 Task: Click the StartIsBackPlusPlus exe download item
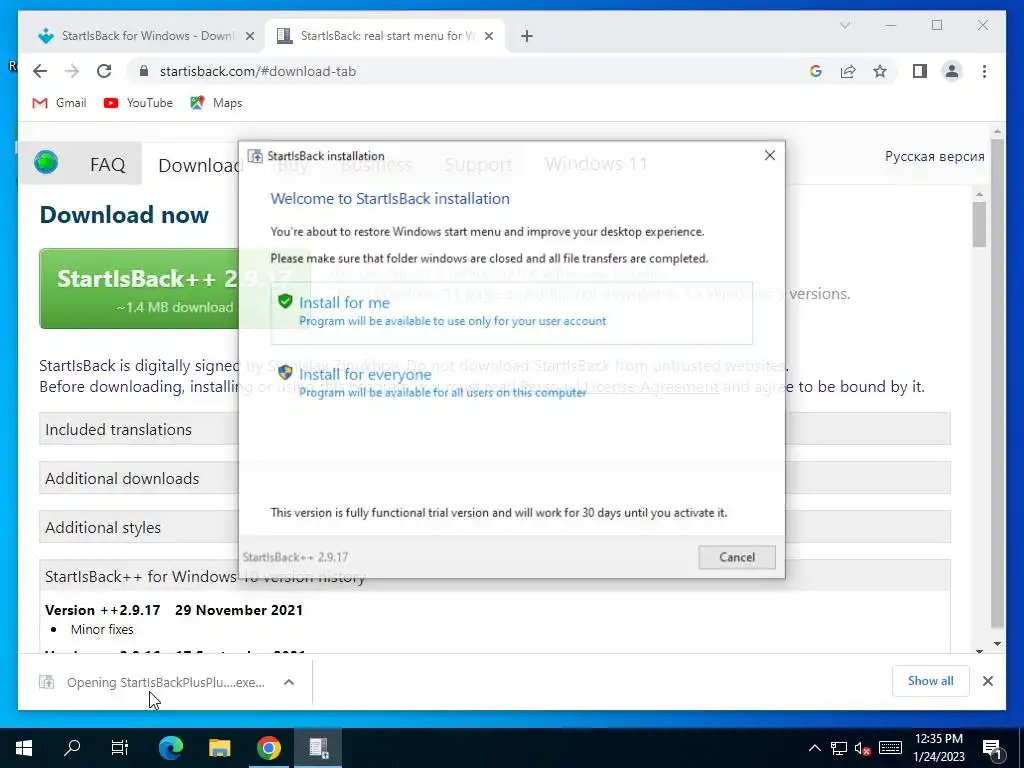click(153, 682)
